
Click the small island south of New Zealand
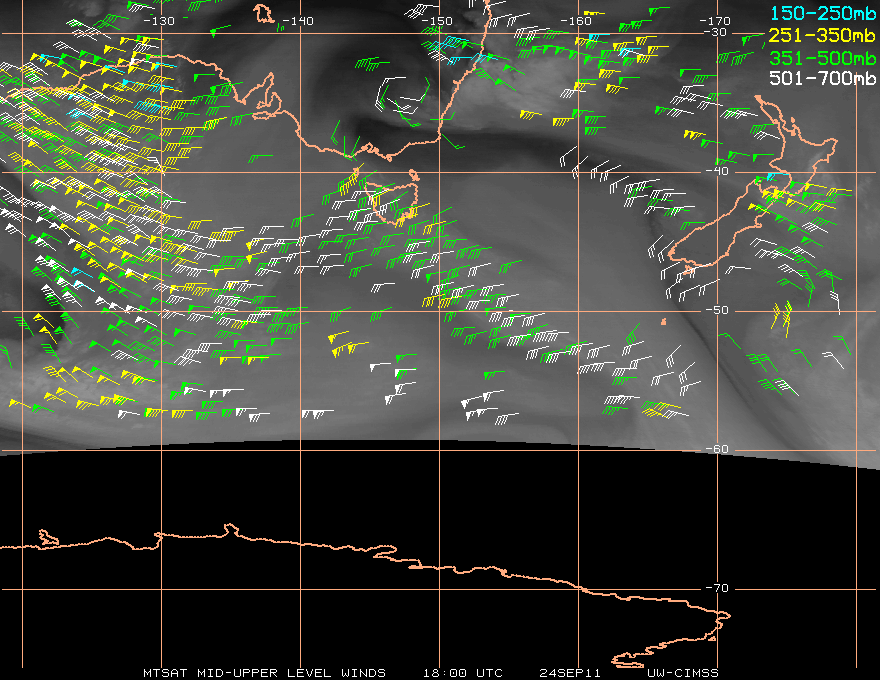tap(664, 321)
